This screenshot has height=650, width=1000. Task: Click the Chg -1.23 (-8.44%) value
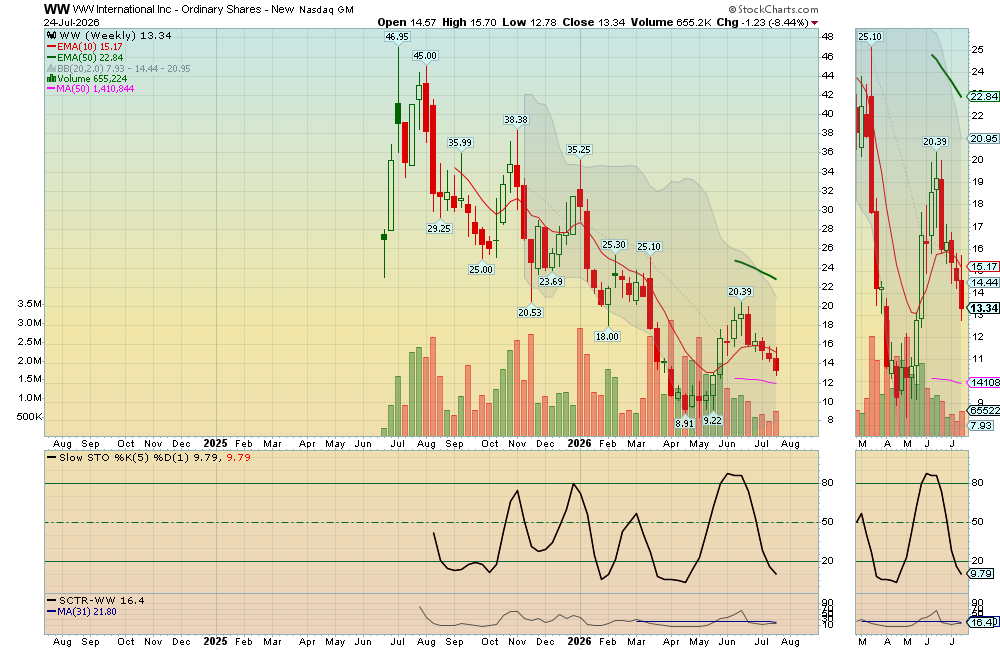click(762, 22)
